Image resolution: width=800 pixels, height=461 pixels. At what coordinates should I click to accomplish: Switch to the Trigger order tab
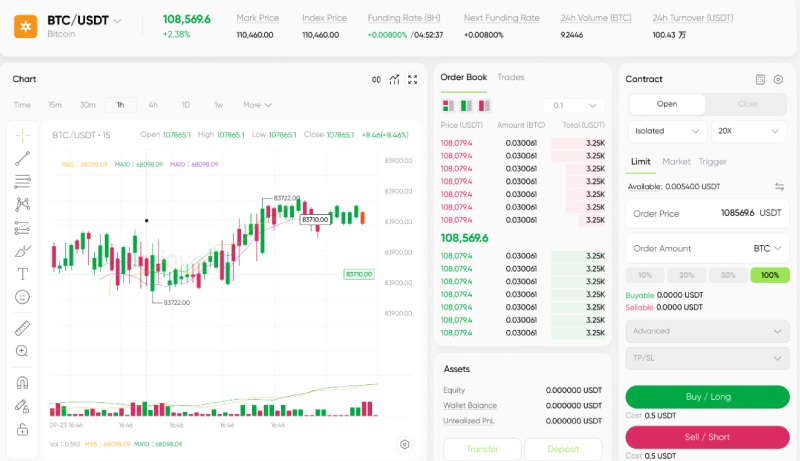point(712,162)
